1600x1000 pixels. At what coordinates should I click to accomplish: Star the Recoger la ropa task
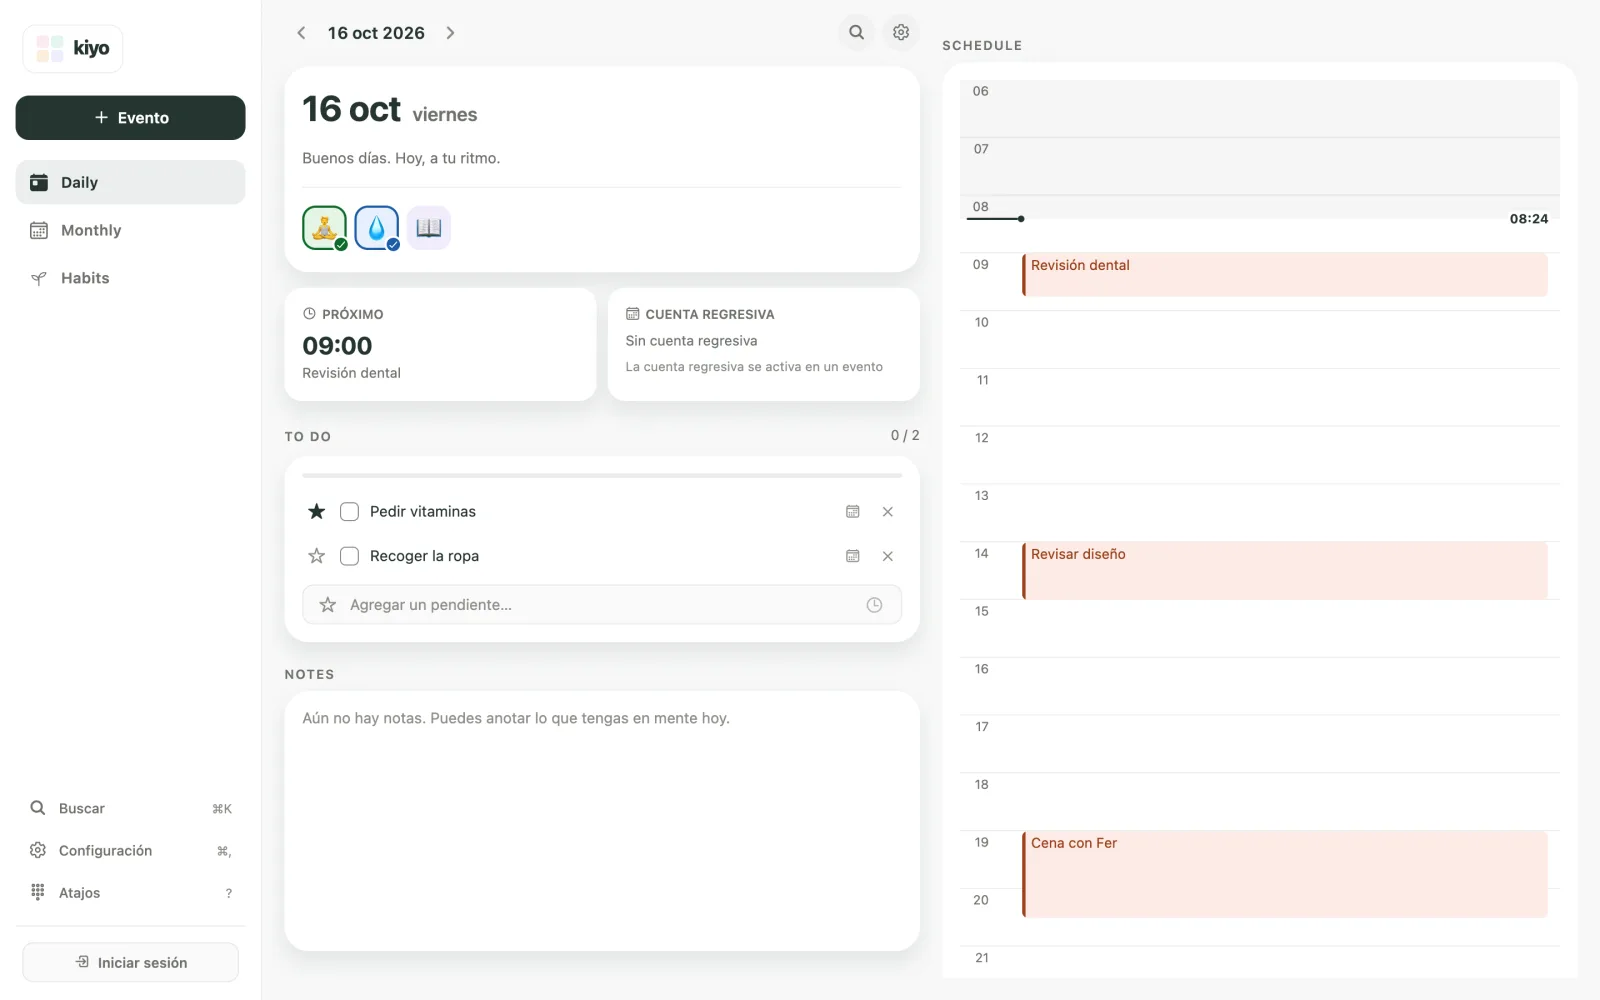(317, 556)
